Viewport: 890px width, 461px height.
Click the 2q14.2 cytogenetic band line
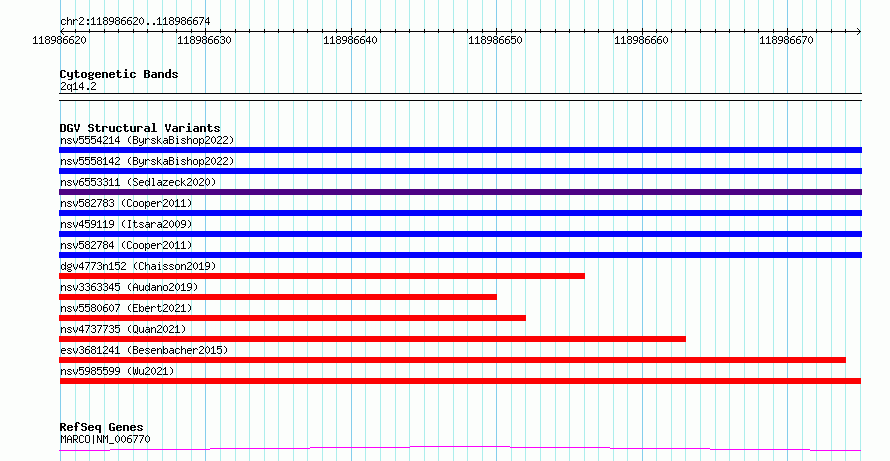point(460,97)
